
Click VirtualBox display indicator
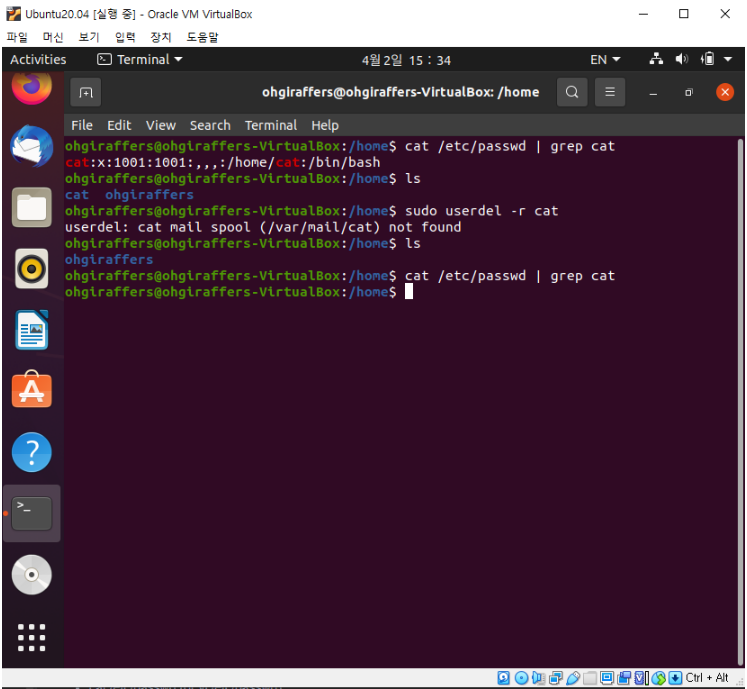607,678
